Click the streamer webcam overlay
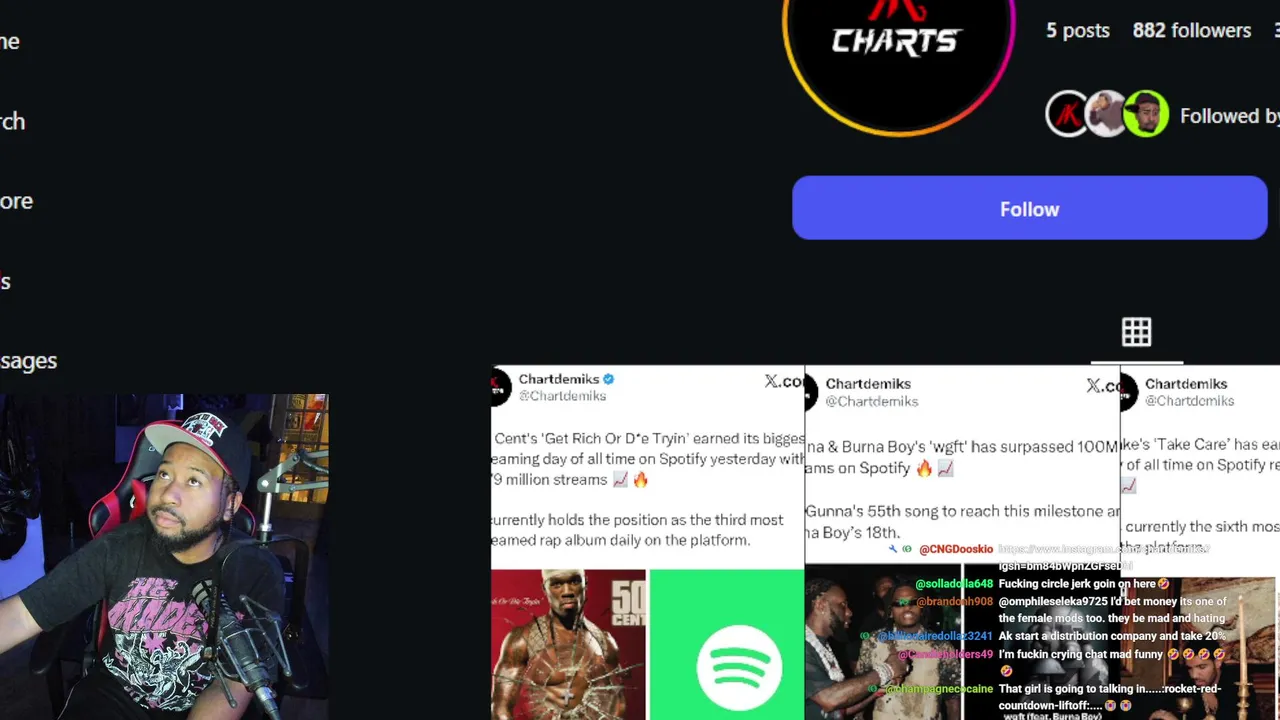The height and width of the screenshot is (720, 1280). pos(164,556)
